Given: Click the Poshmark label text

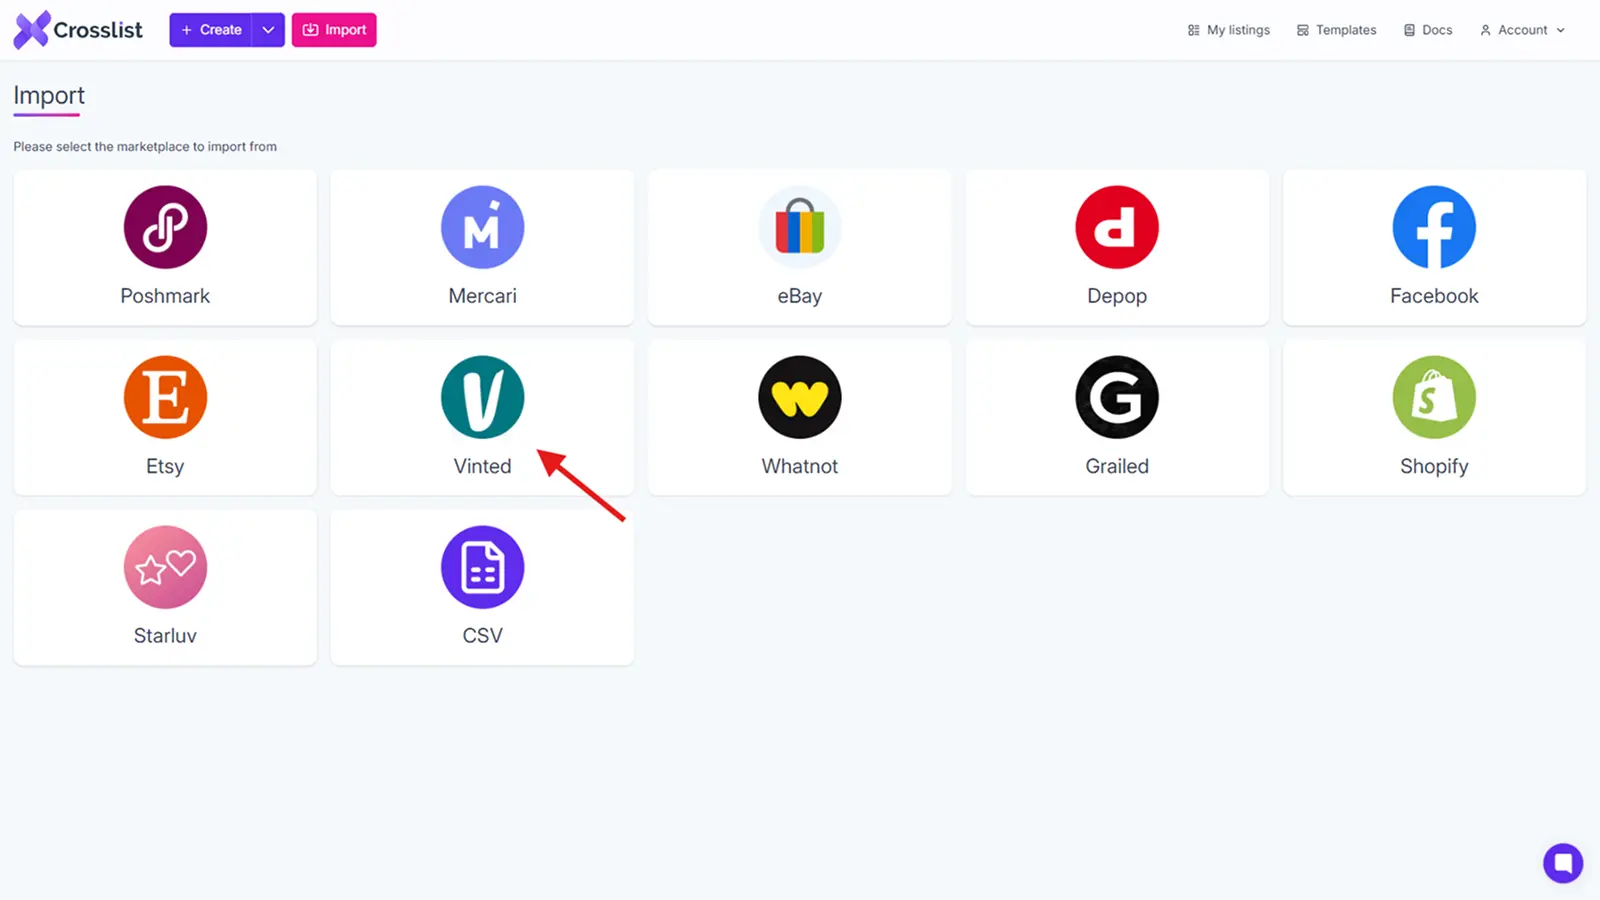Looking at the screenshot, I should tap(165, 296).
